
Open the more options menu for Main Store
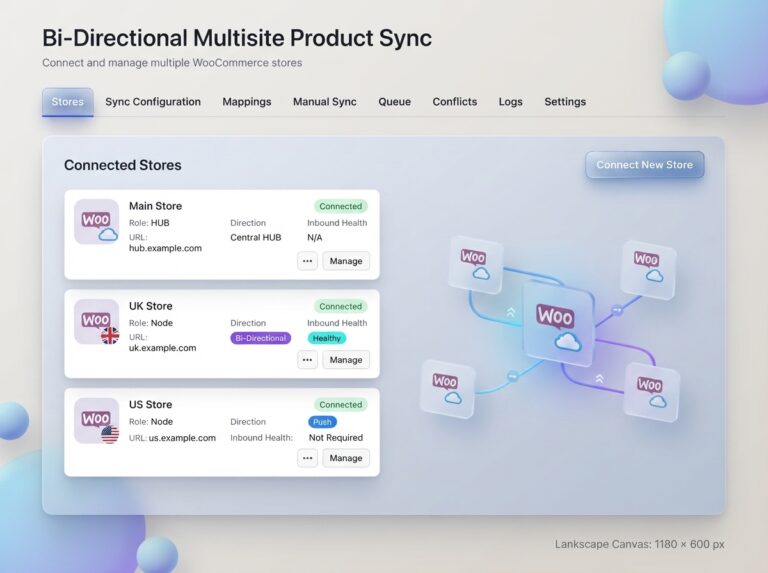tap(308, 261)
